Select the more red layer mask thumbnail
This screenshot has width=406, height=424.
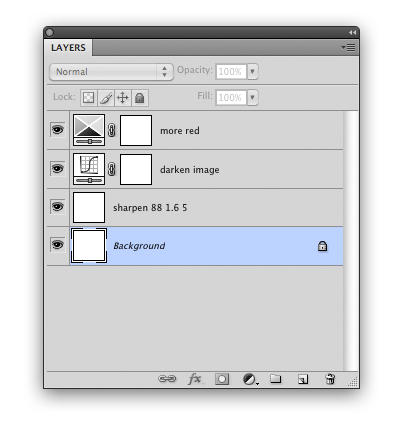[136, 130]
